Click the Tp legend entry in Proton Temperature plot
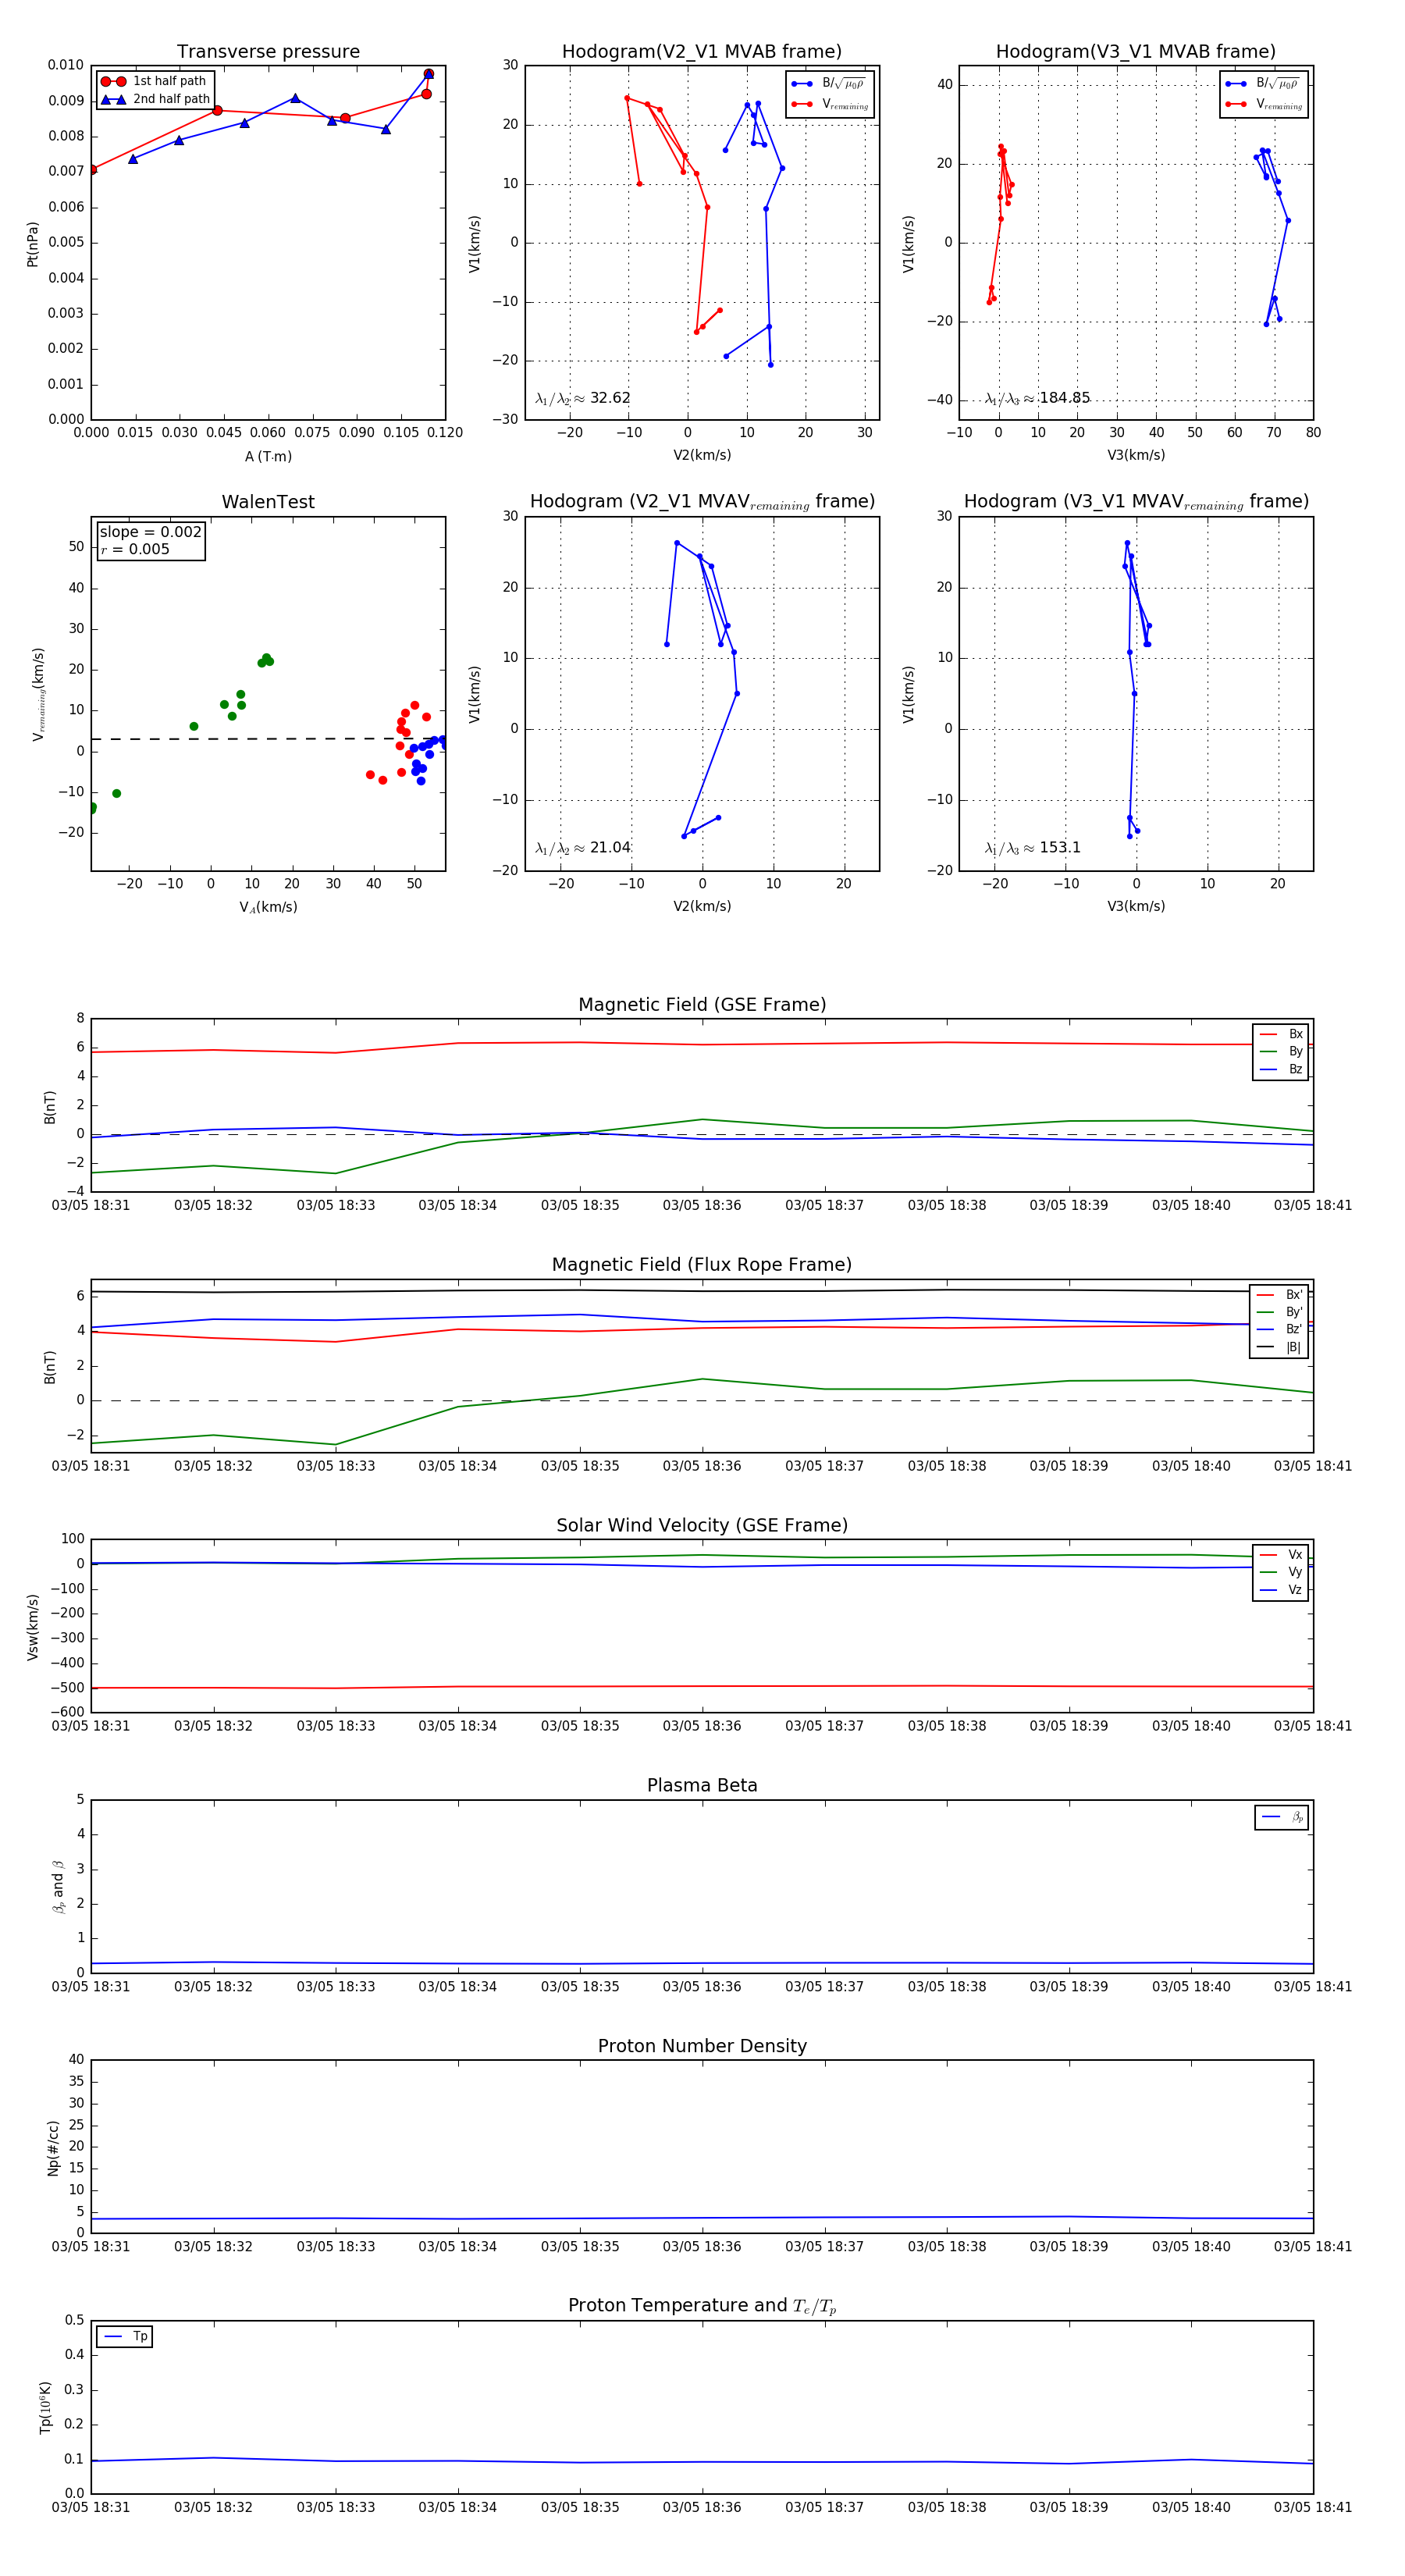This screenshot has height=2576, width=1405. point(125,2336)
